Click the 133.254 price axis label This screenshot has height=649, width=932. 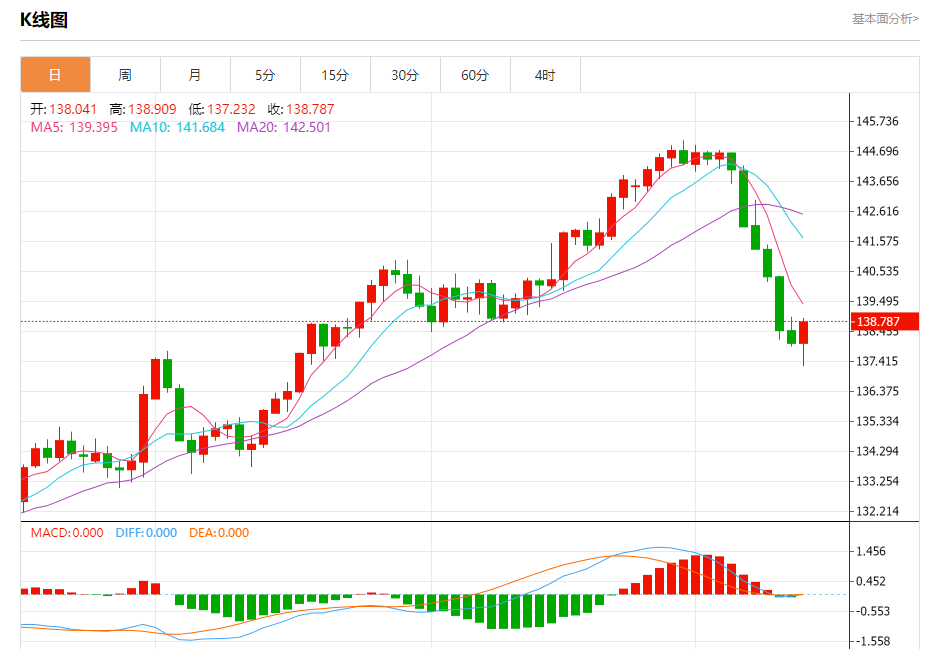[x=877, y=481]
